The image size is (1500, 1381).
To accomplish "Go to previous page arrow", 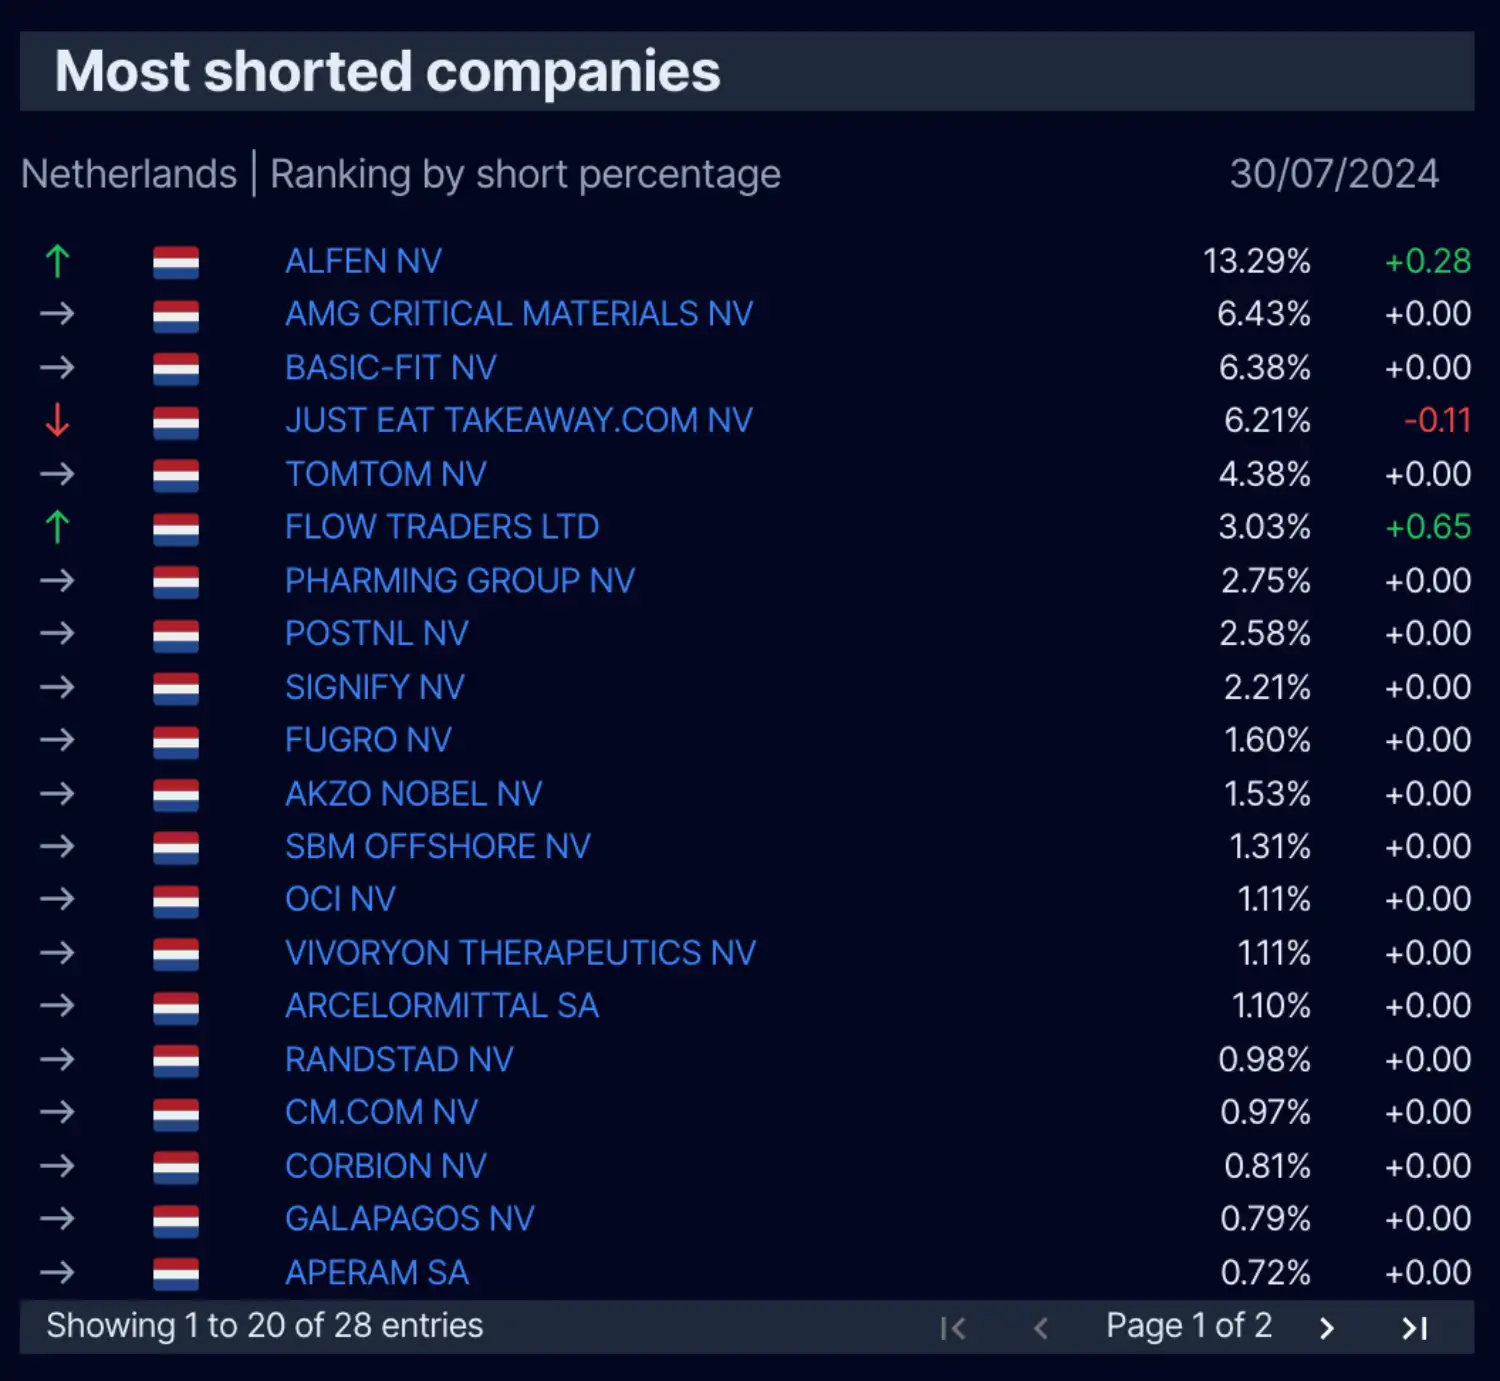I will click(1041, 1328).
